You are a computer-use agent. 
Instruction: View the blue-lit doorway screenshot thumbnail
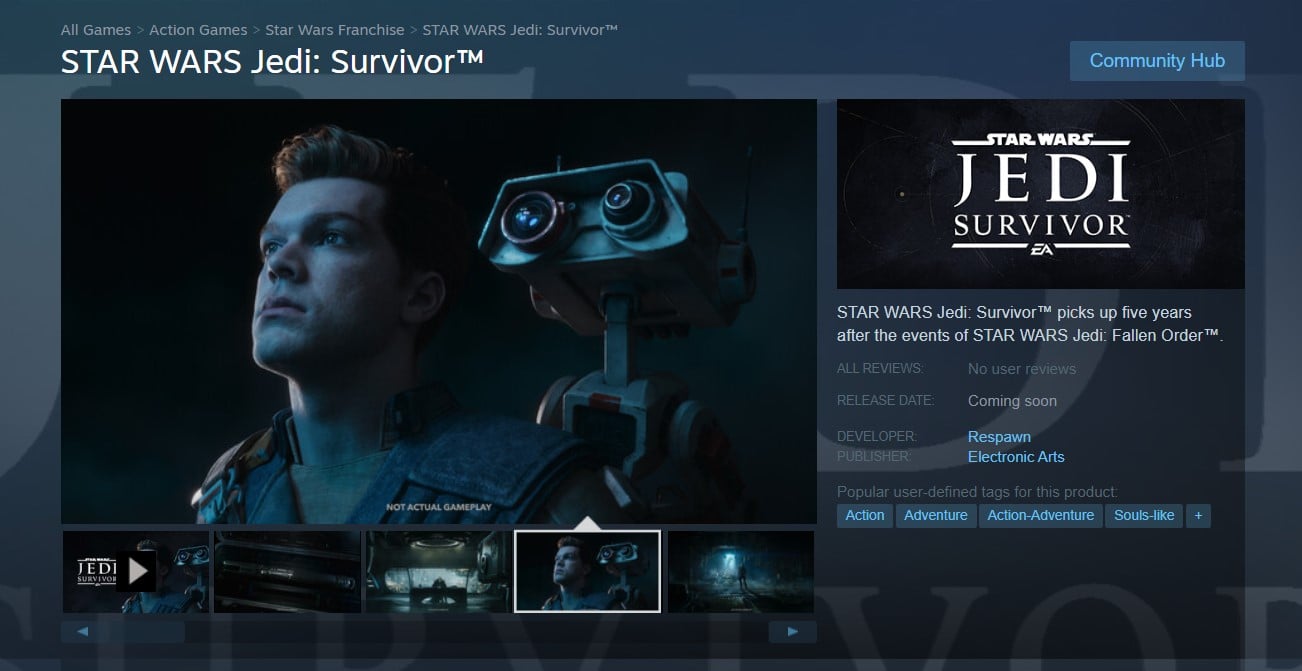point(741,571)
